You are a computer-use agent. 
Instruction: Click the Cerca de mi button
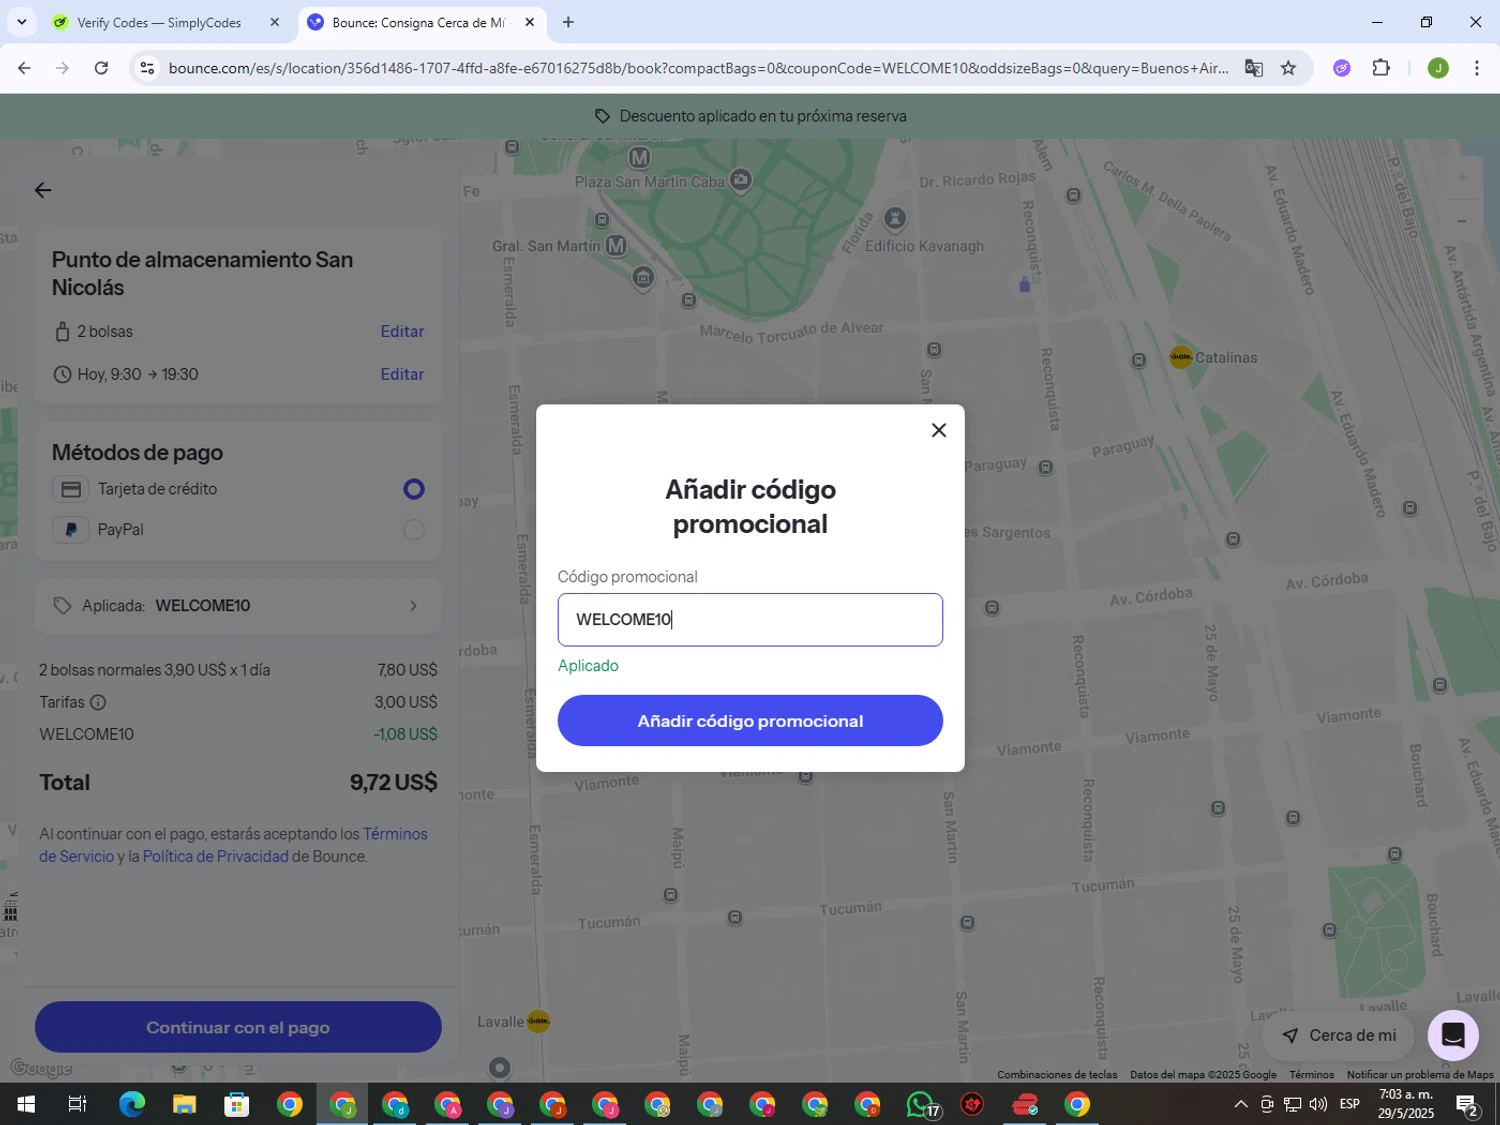[1339, 1035]
